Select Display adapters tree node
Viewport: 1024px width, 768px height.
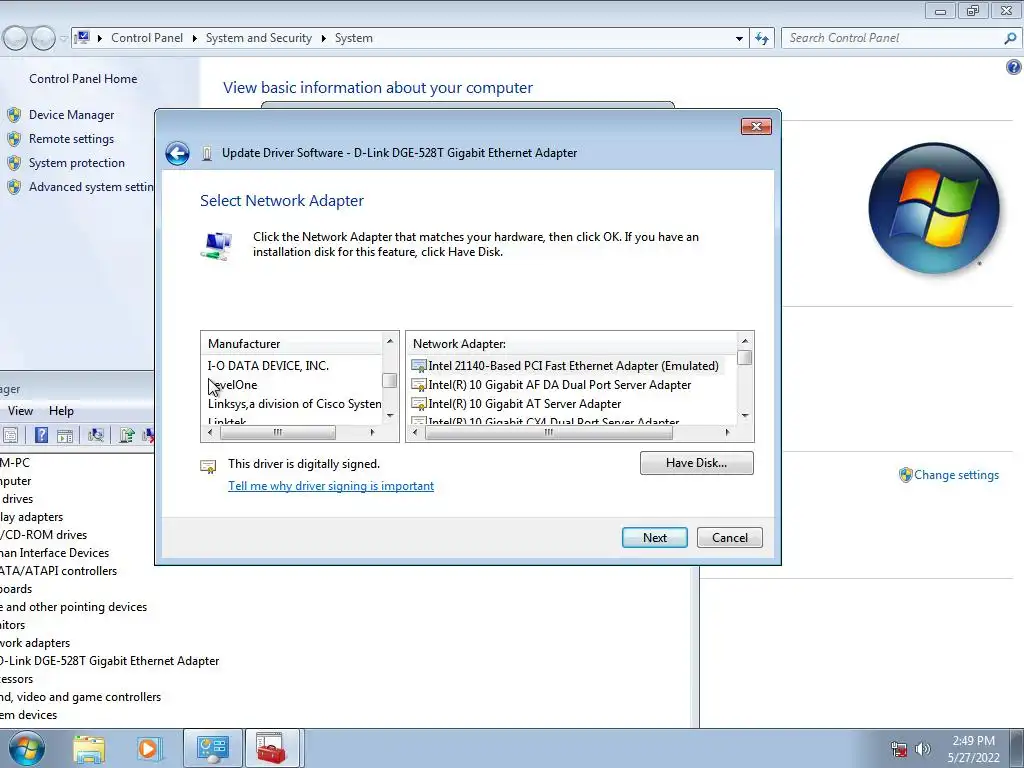(31, 517)
